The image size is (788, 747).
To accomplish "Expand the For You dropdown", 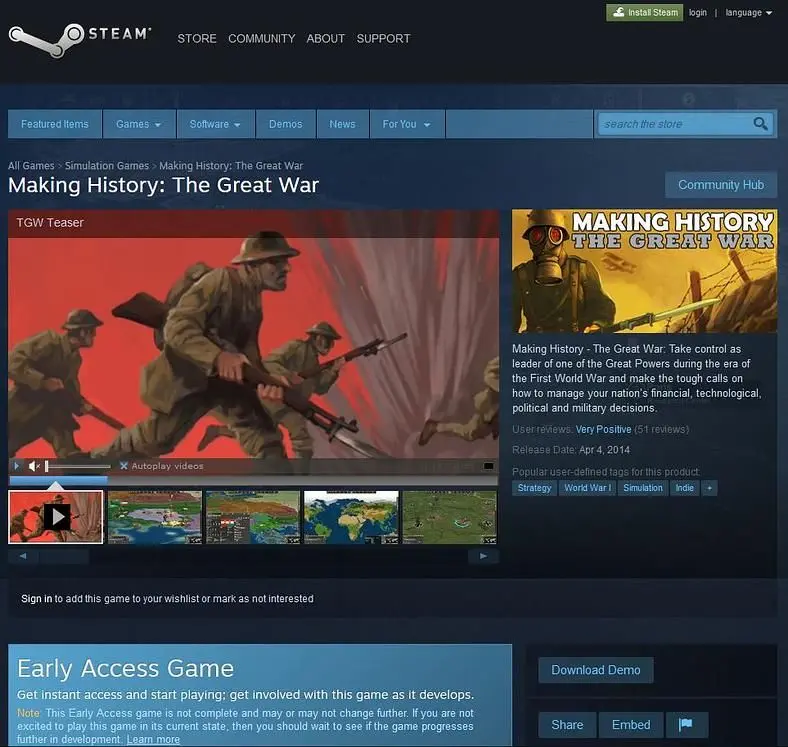I will click(x=407, y=124).
